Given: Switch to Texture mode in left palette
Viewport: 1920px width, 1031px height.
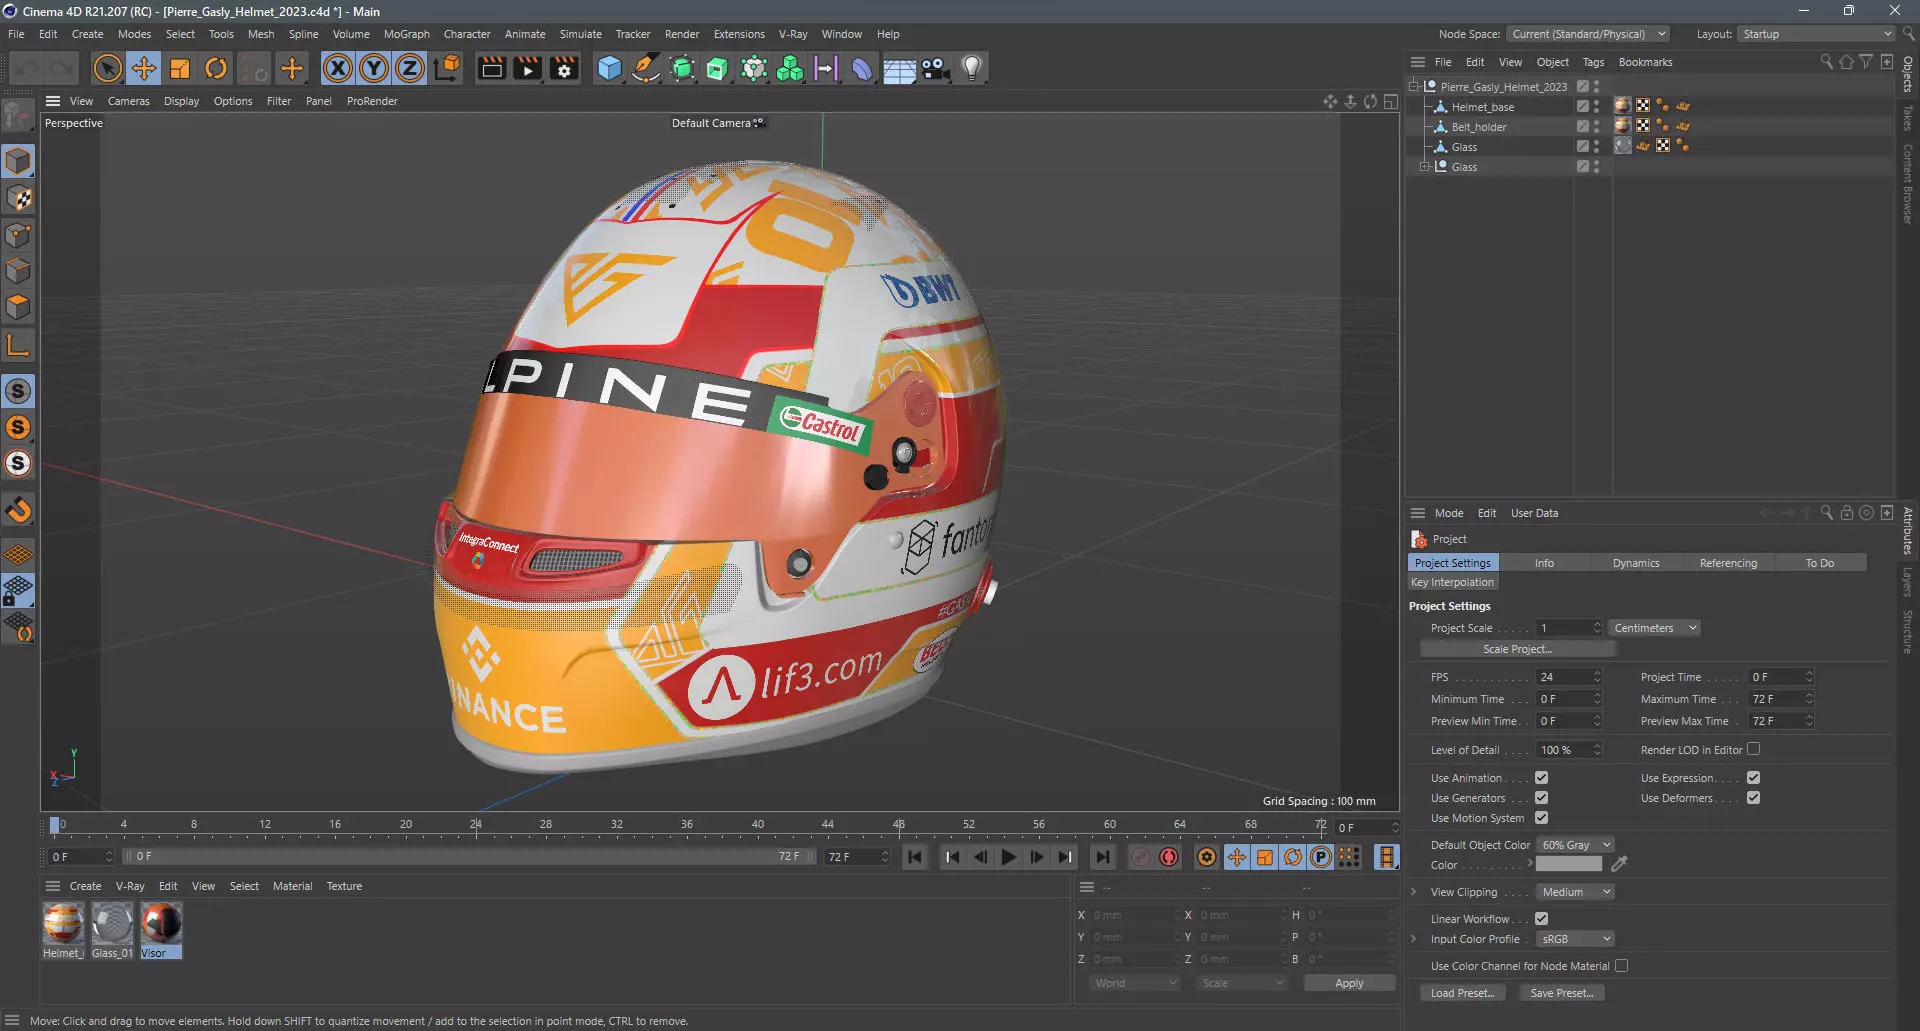Looking at the screenshot, I should click(18, 198).
